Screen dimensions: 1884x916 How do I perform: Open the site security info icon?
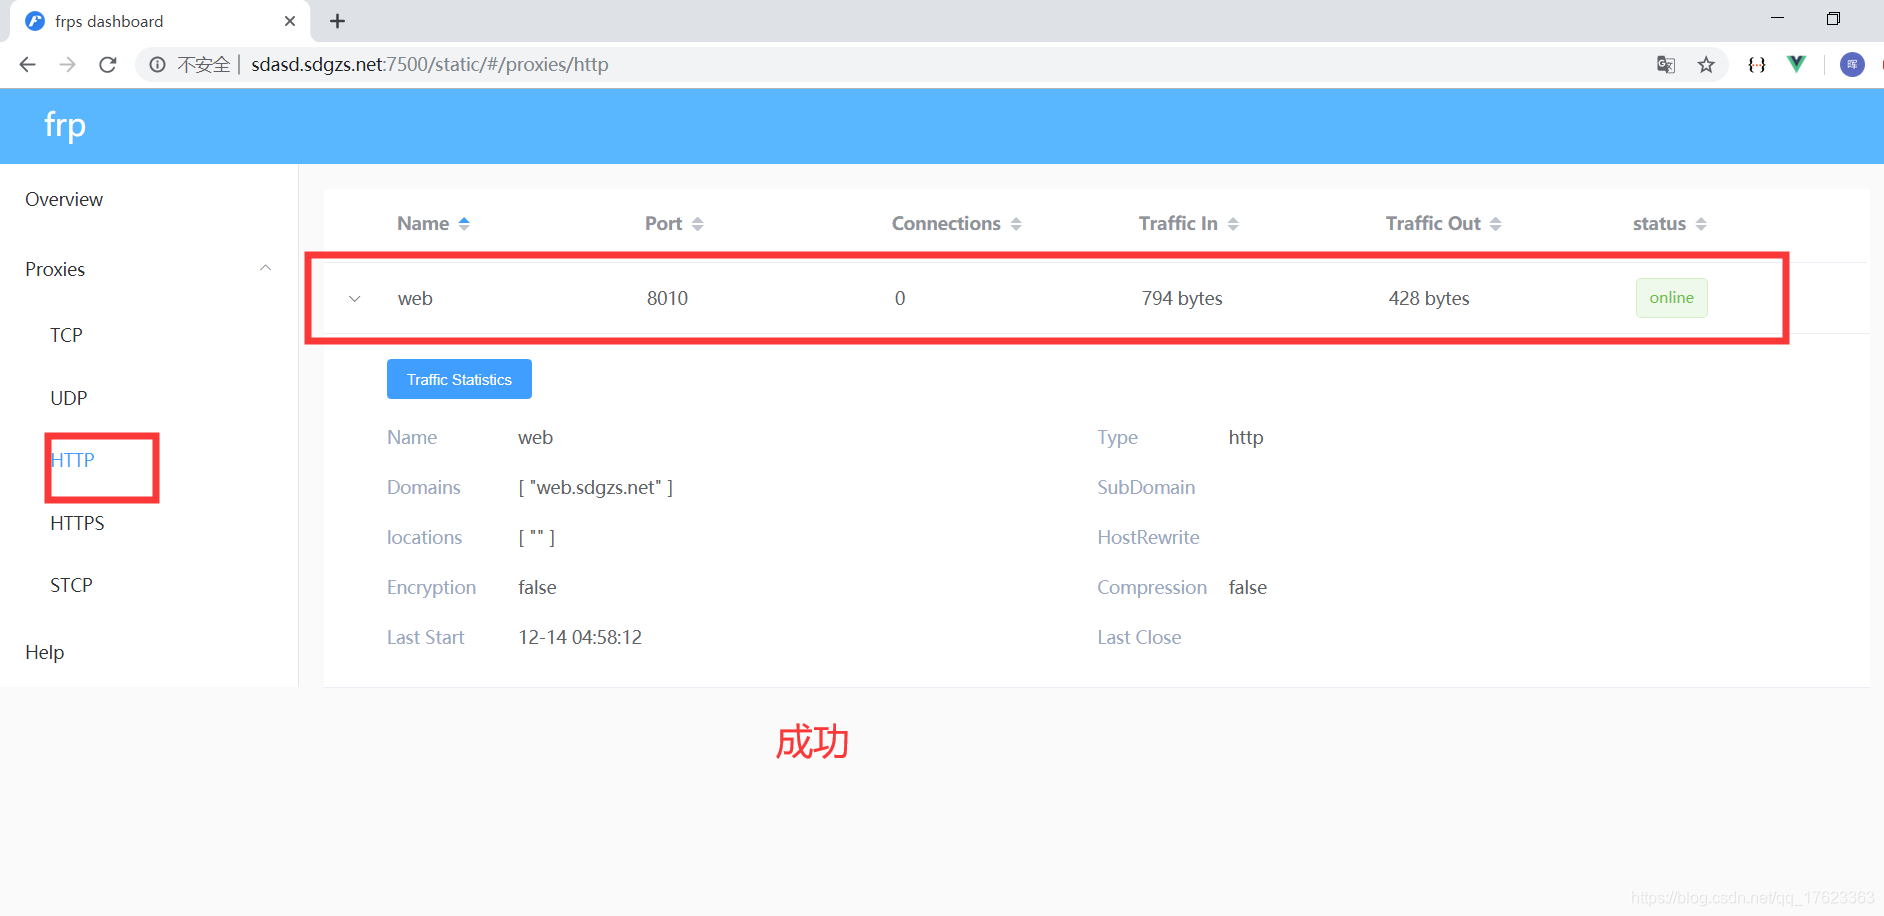[157, 65]
